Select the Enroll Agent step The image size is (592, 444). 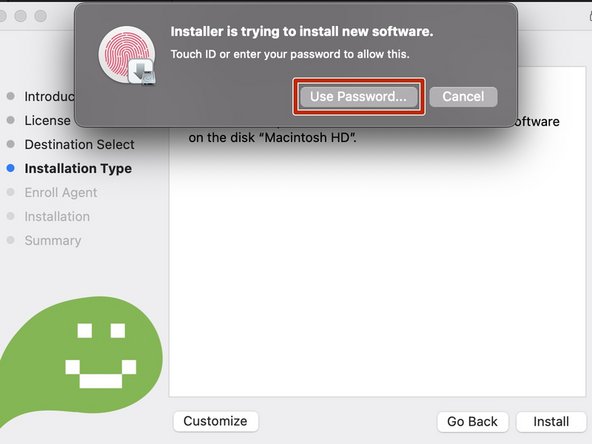coord(61,193)
